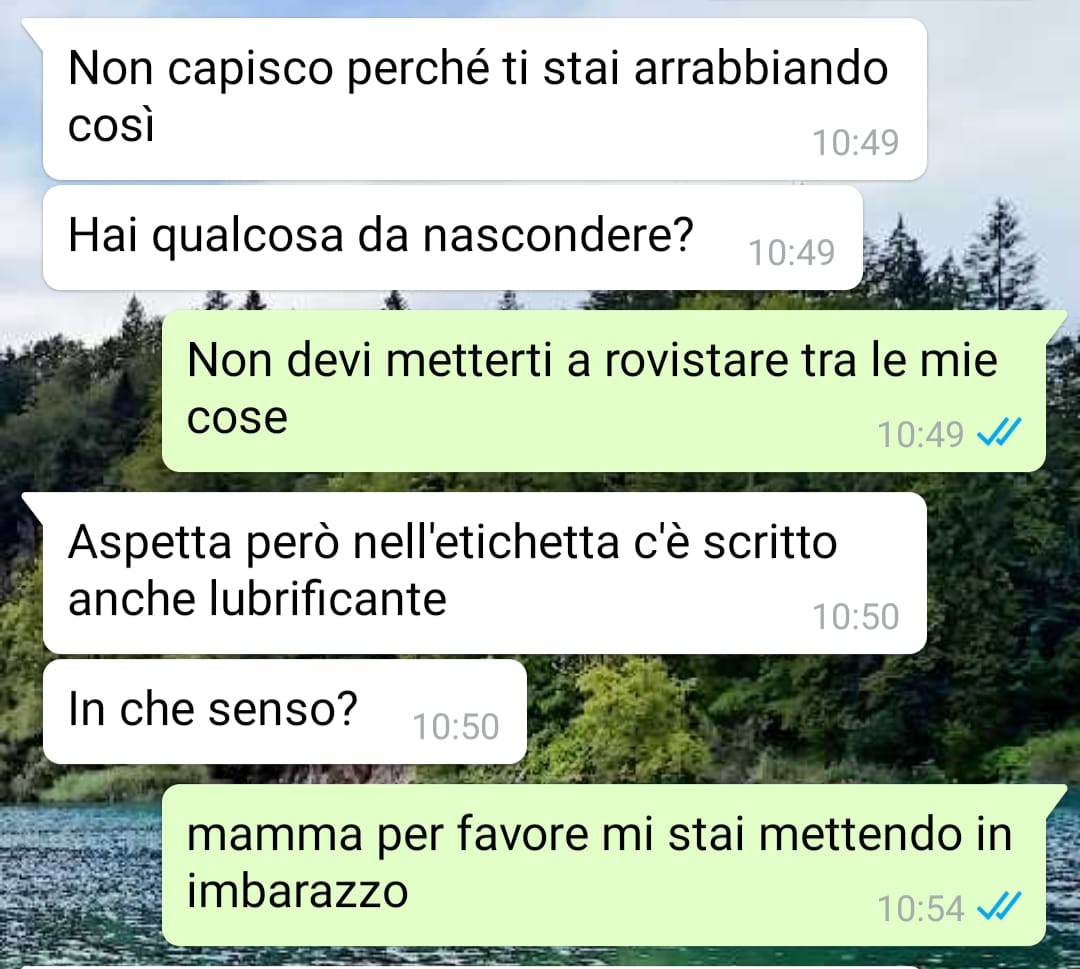Click the 10:54 timestamp on last message
This screenshot has width=1080, height=969.
[x=920, y=908]
